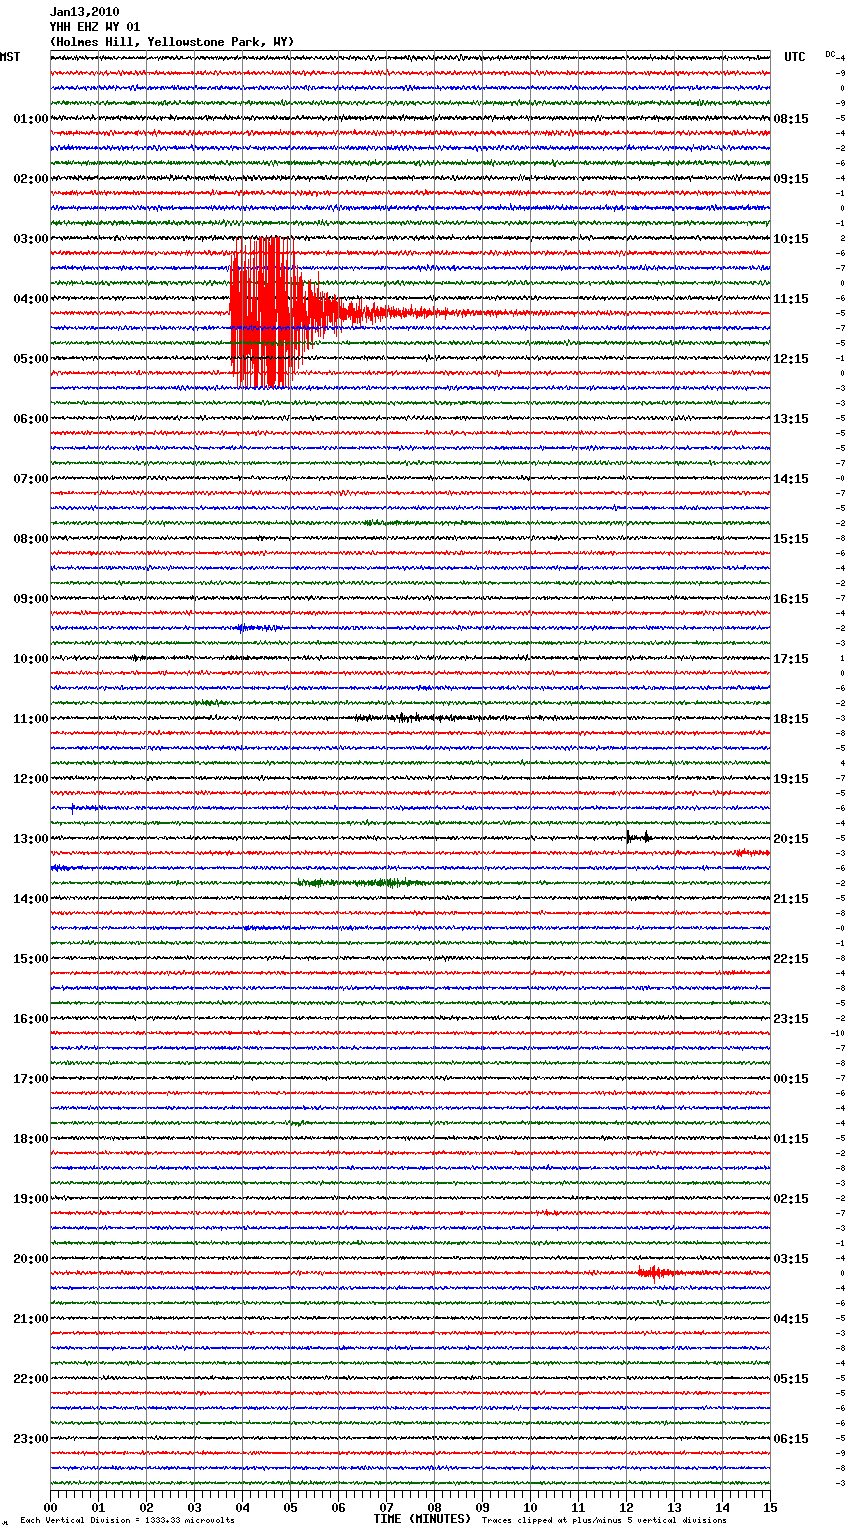Click the UTC timezone label
This screenshot has height=1534, width=850.
tap(795, 57)
